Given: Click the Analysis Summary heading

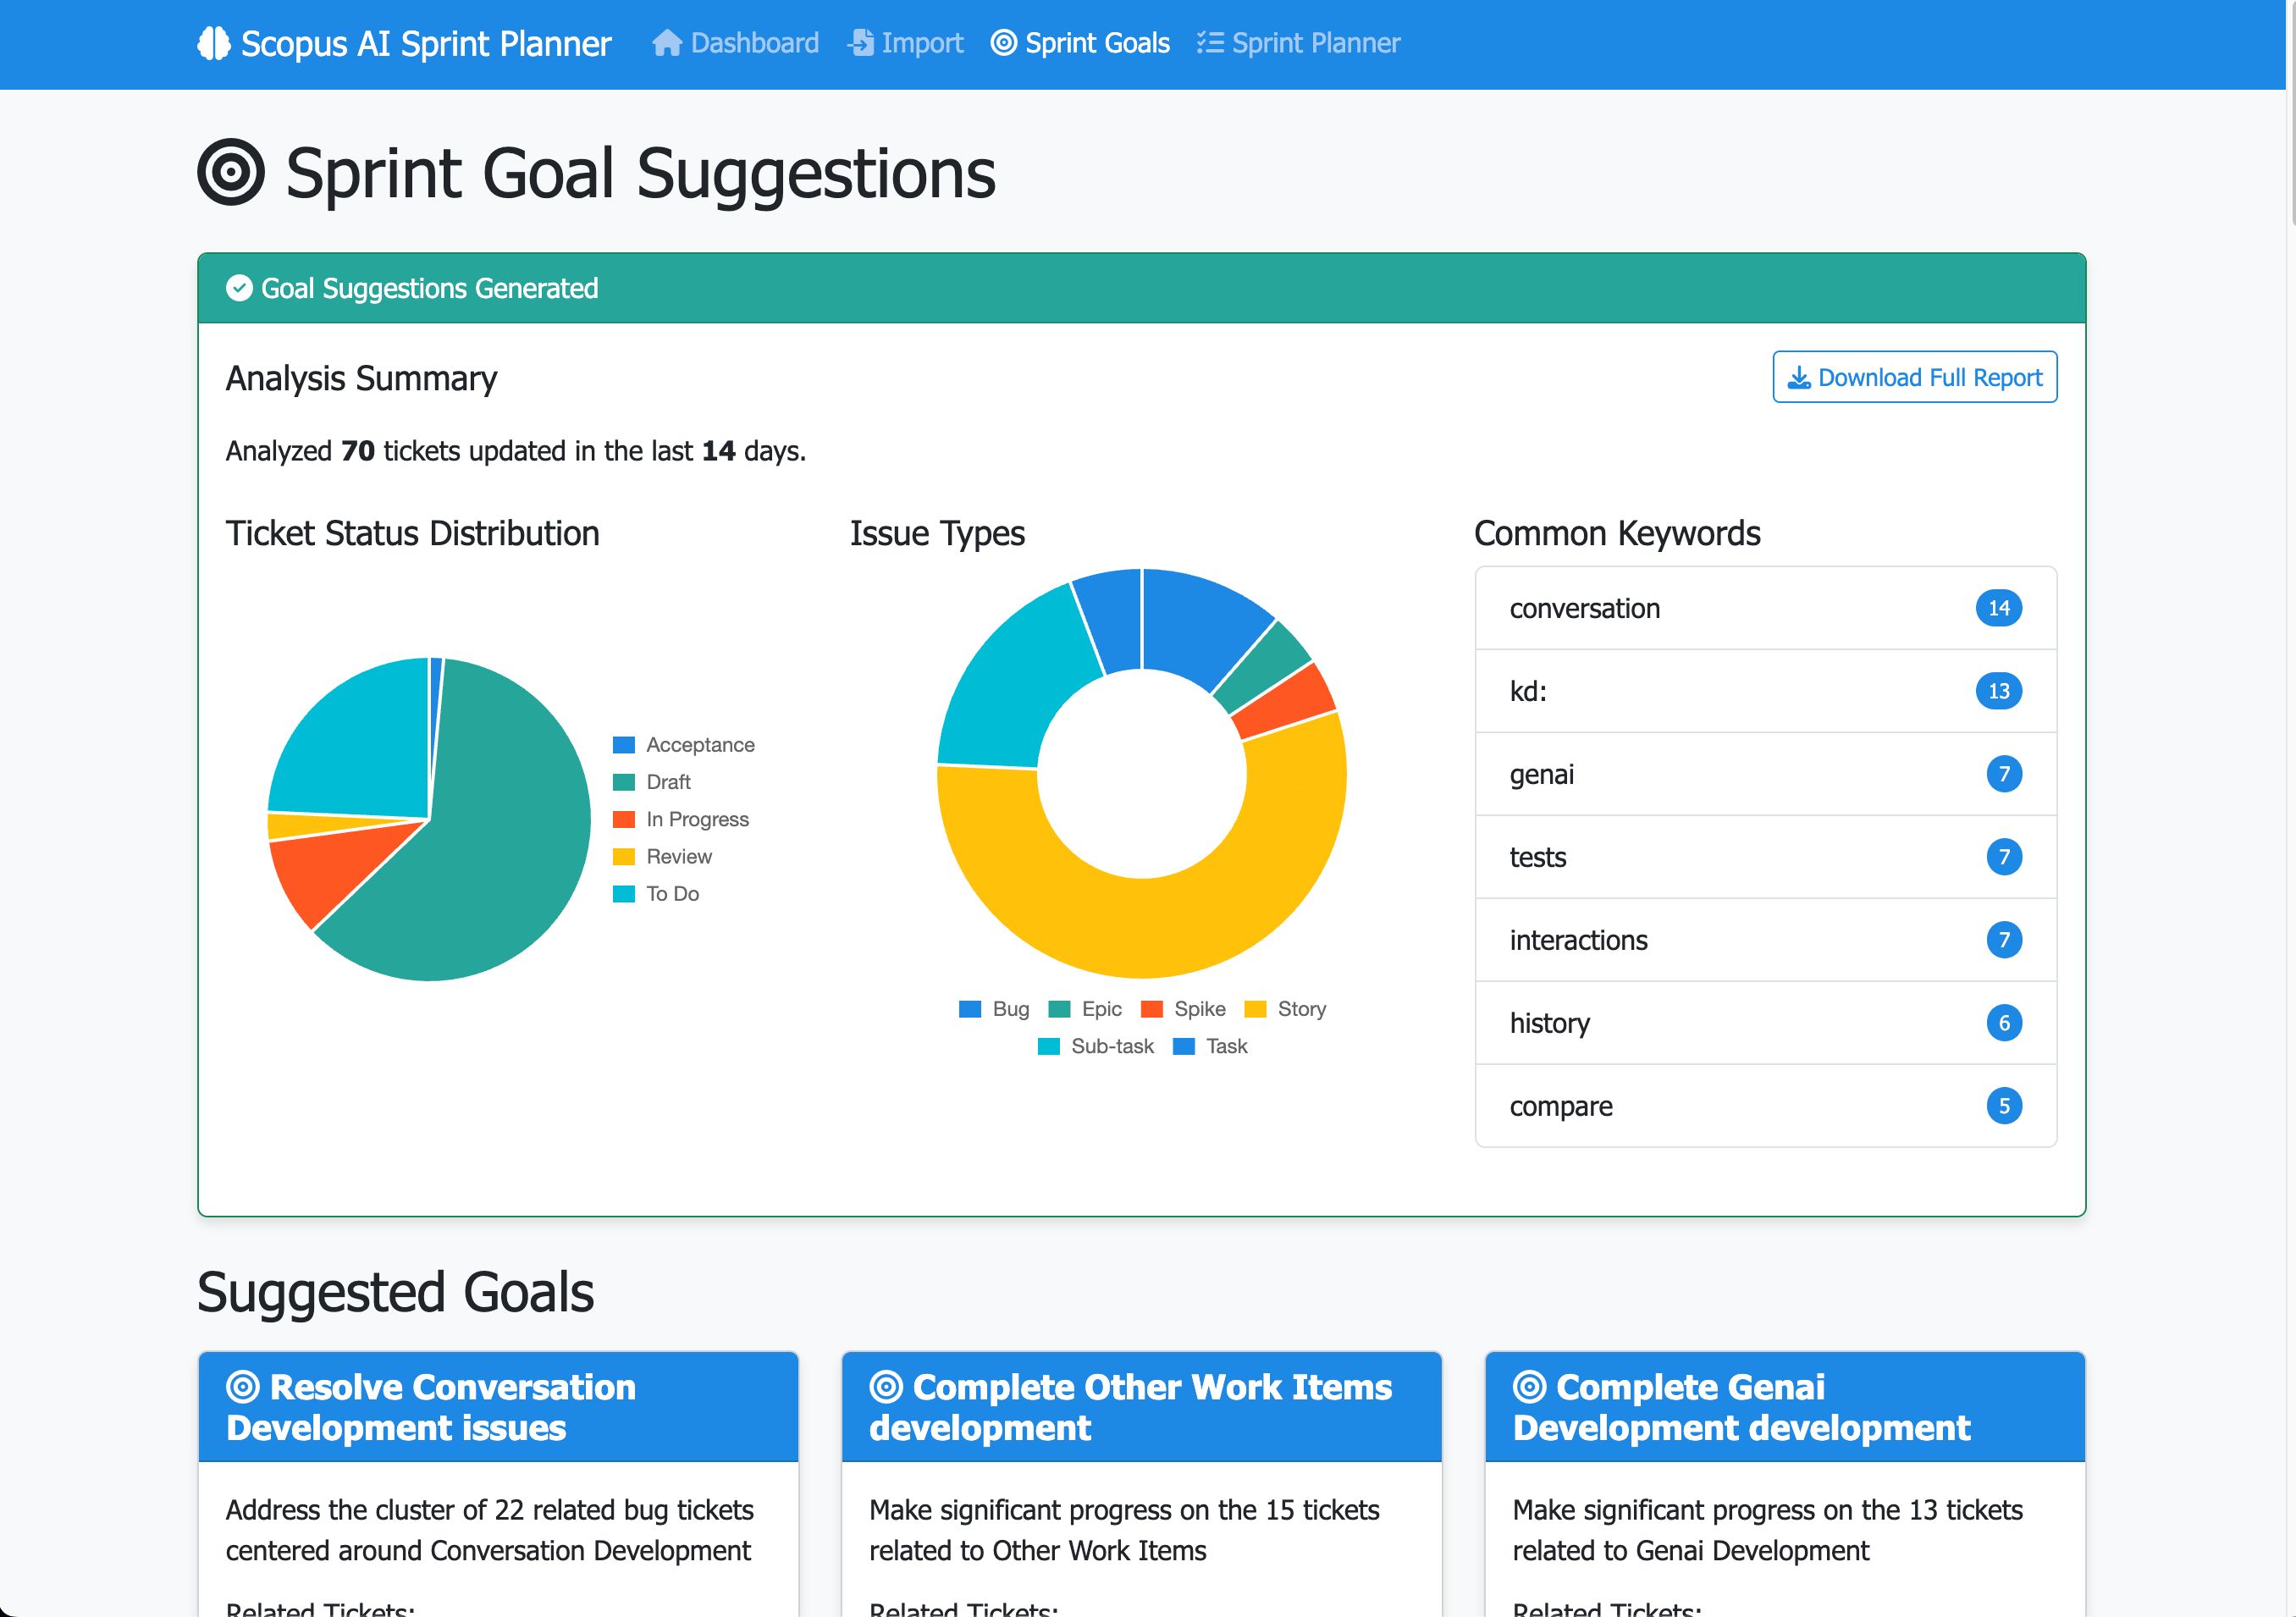Looking at the screenshot, I should 361,378.
